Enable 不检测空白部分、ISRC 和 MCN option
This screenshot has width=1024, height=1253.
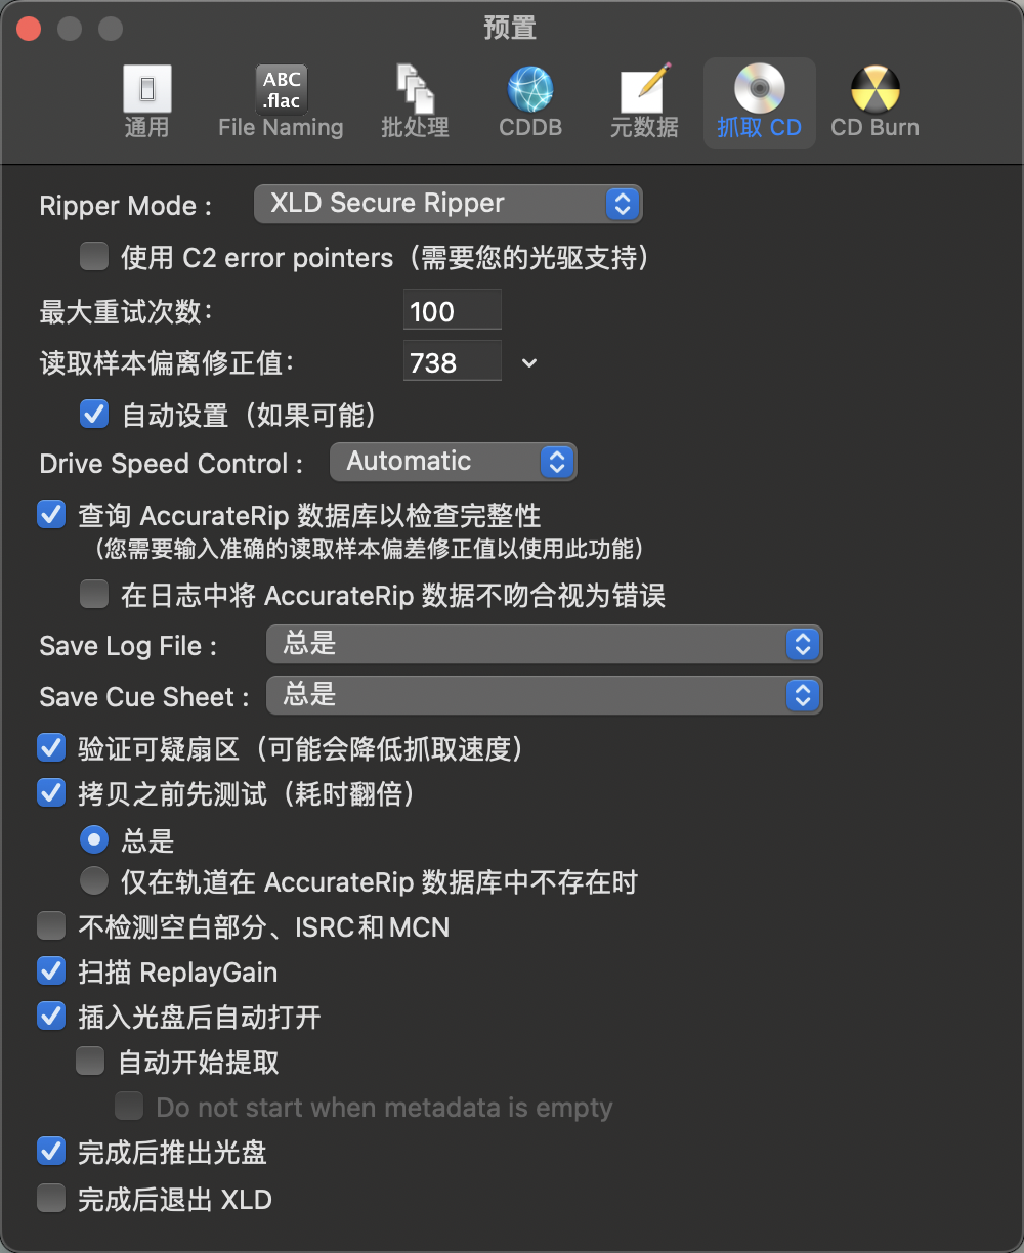point(51,926)
